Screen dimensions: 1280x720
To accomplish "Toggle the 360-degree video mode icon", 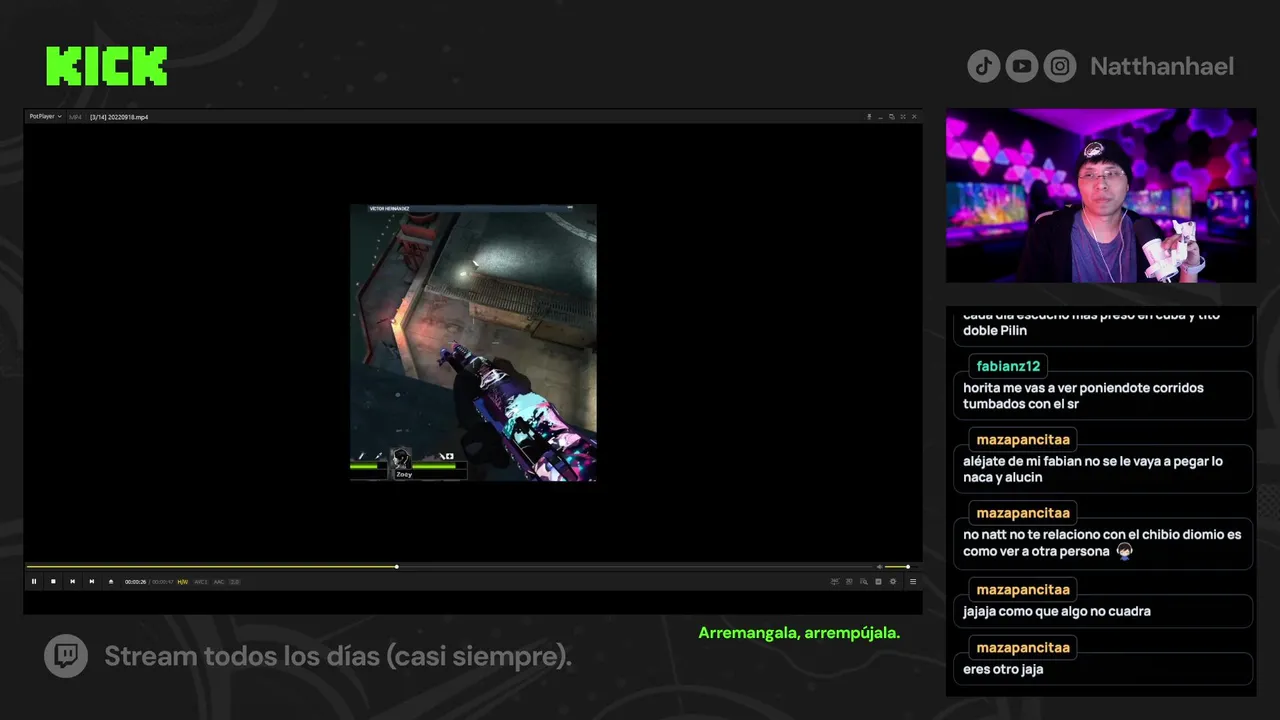I will [x=835, y=581].
